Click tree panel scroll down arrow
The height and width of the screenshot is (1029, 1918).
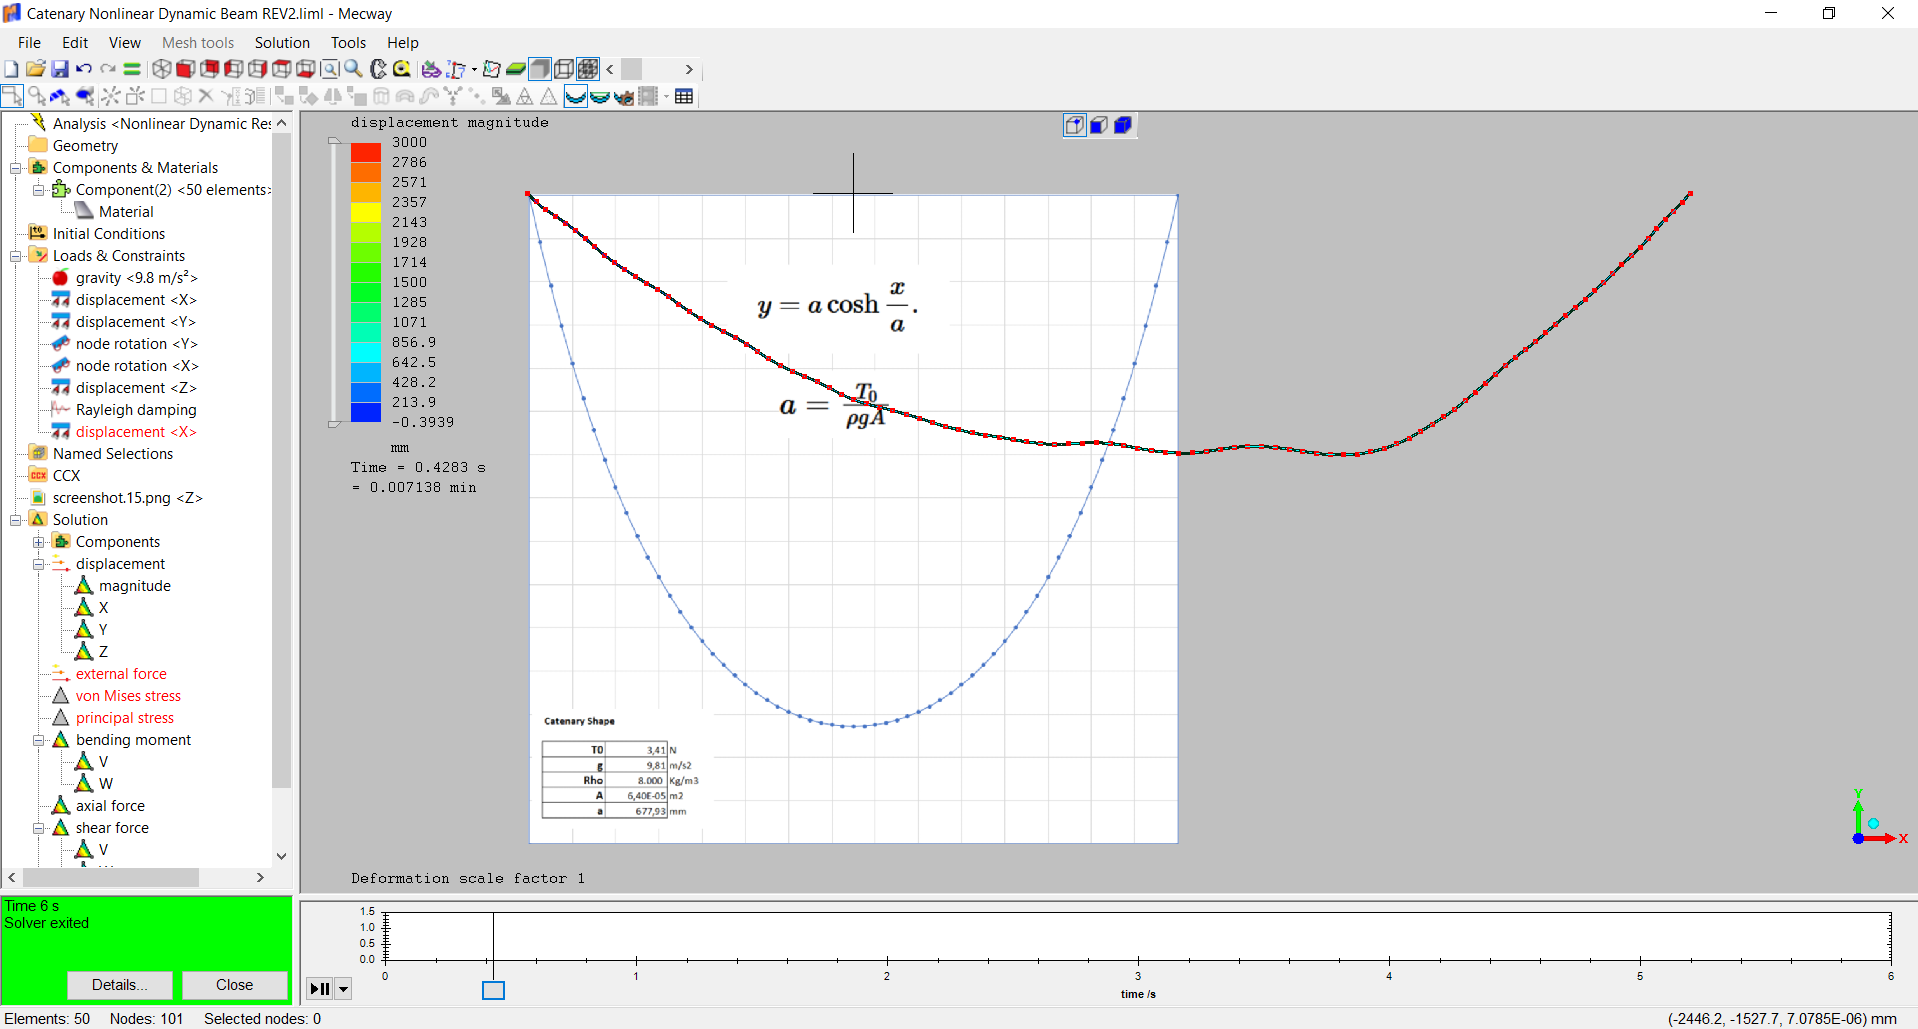click(281, 856)
